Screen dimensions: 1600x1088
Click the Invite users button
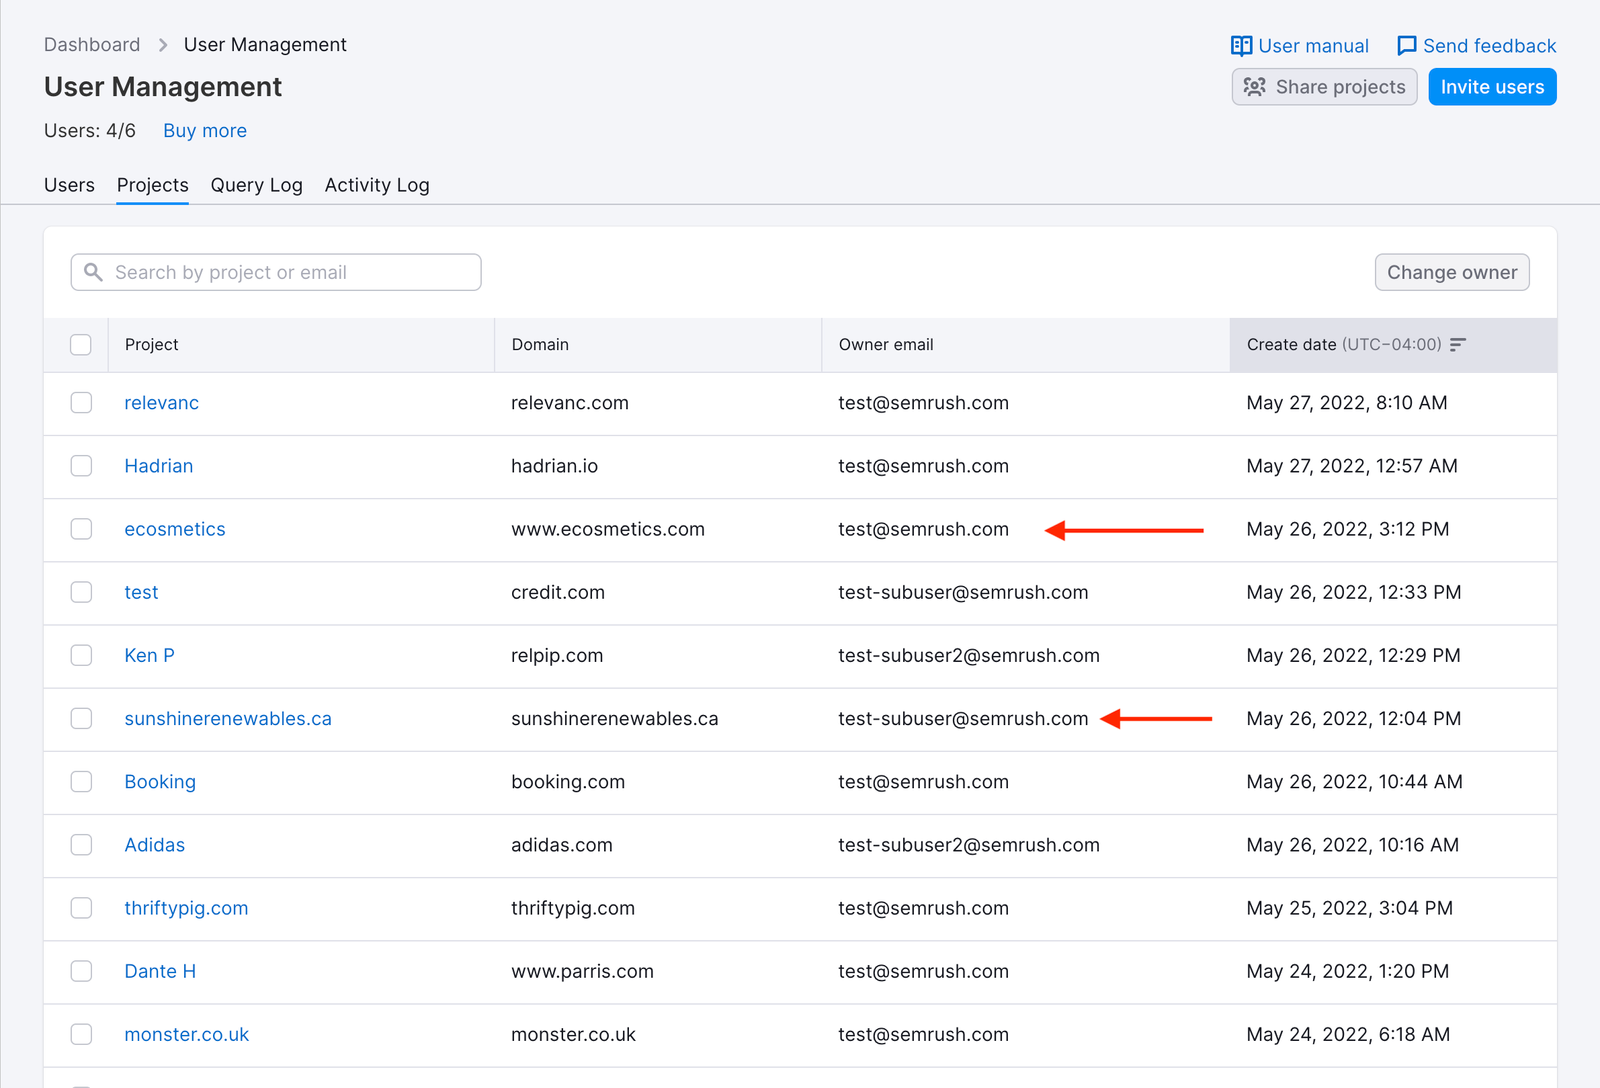coord(1491,87)
